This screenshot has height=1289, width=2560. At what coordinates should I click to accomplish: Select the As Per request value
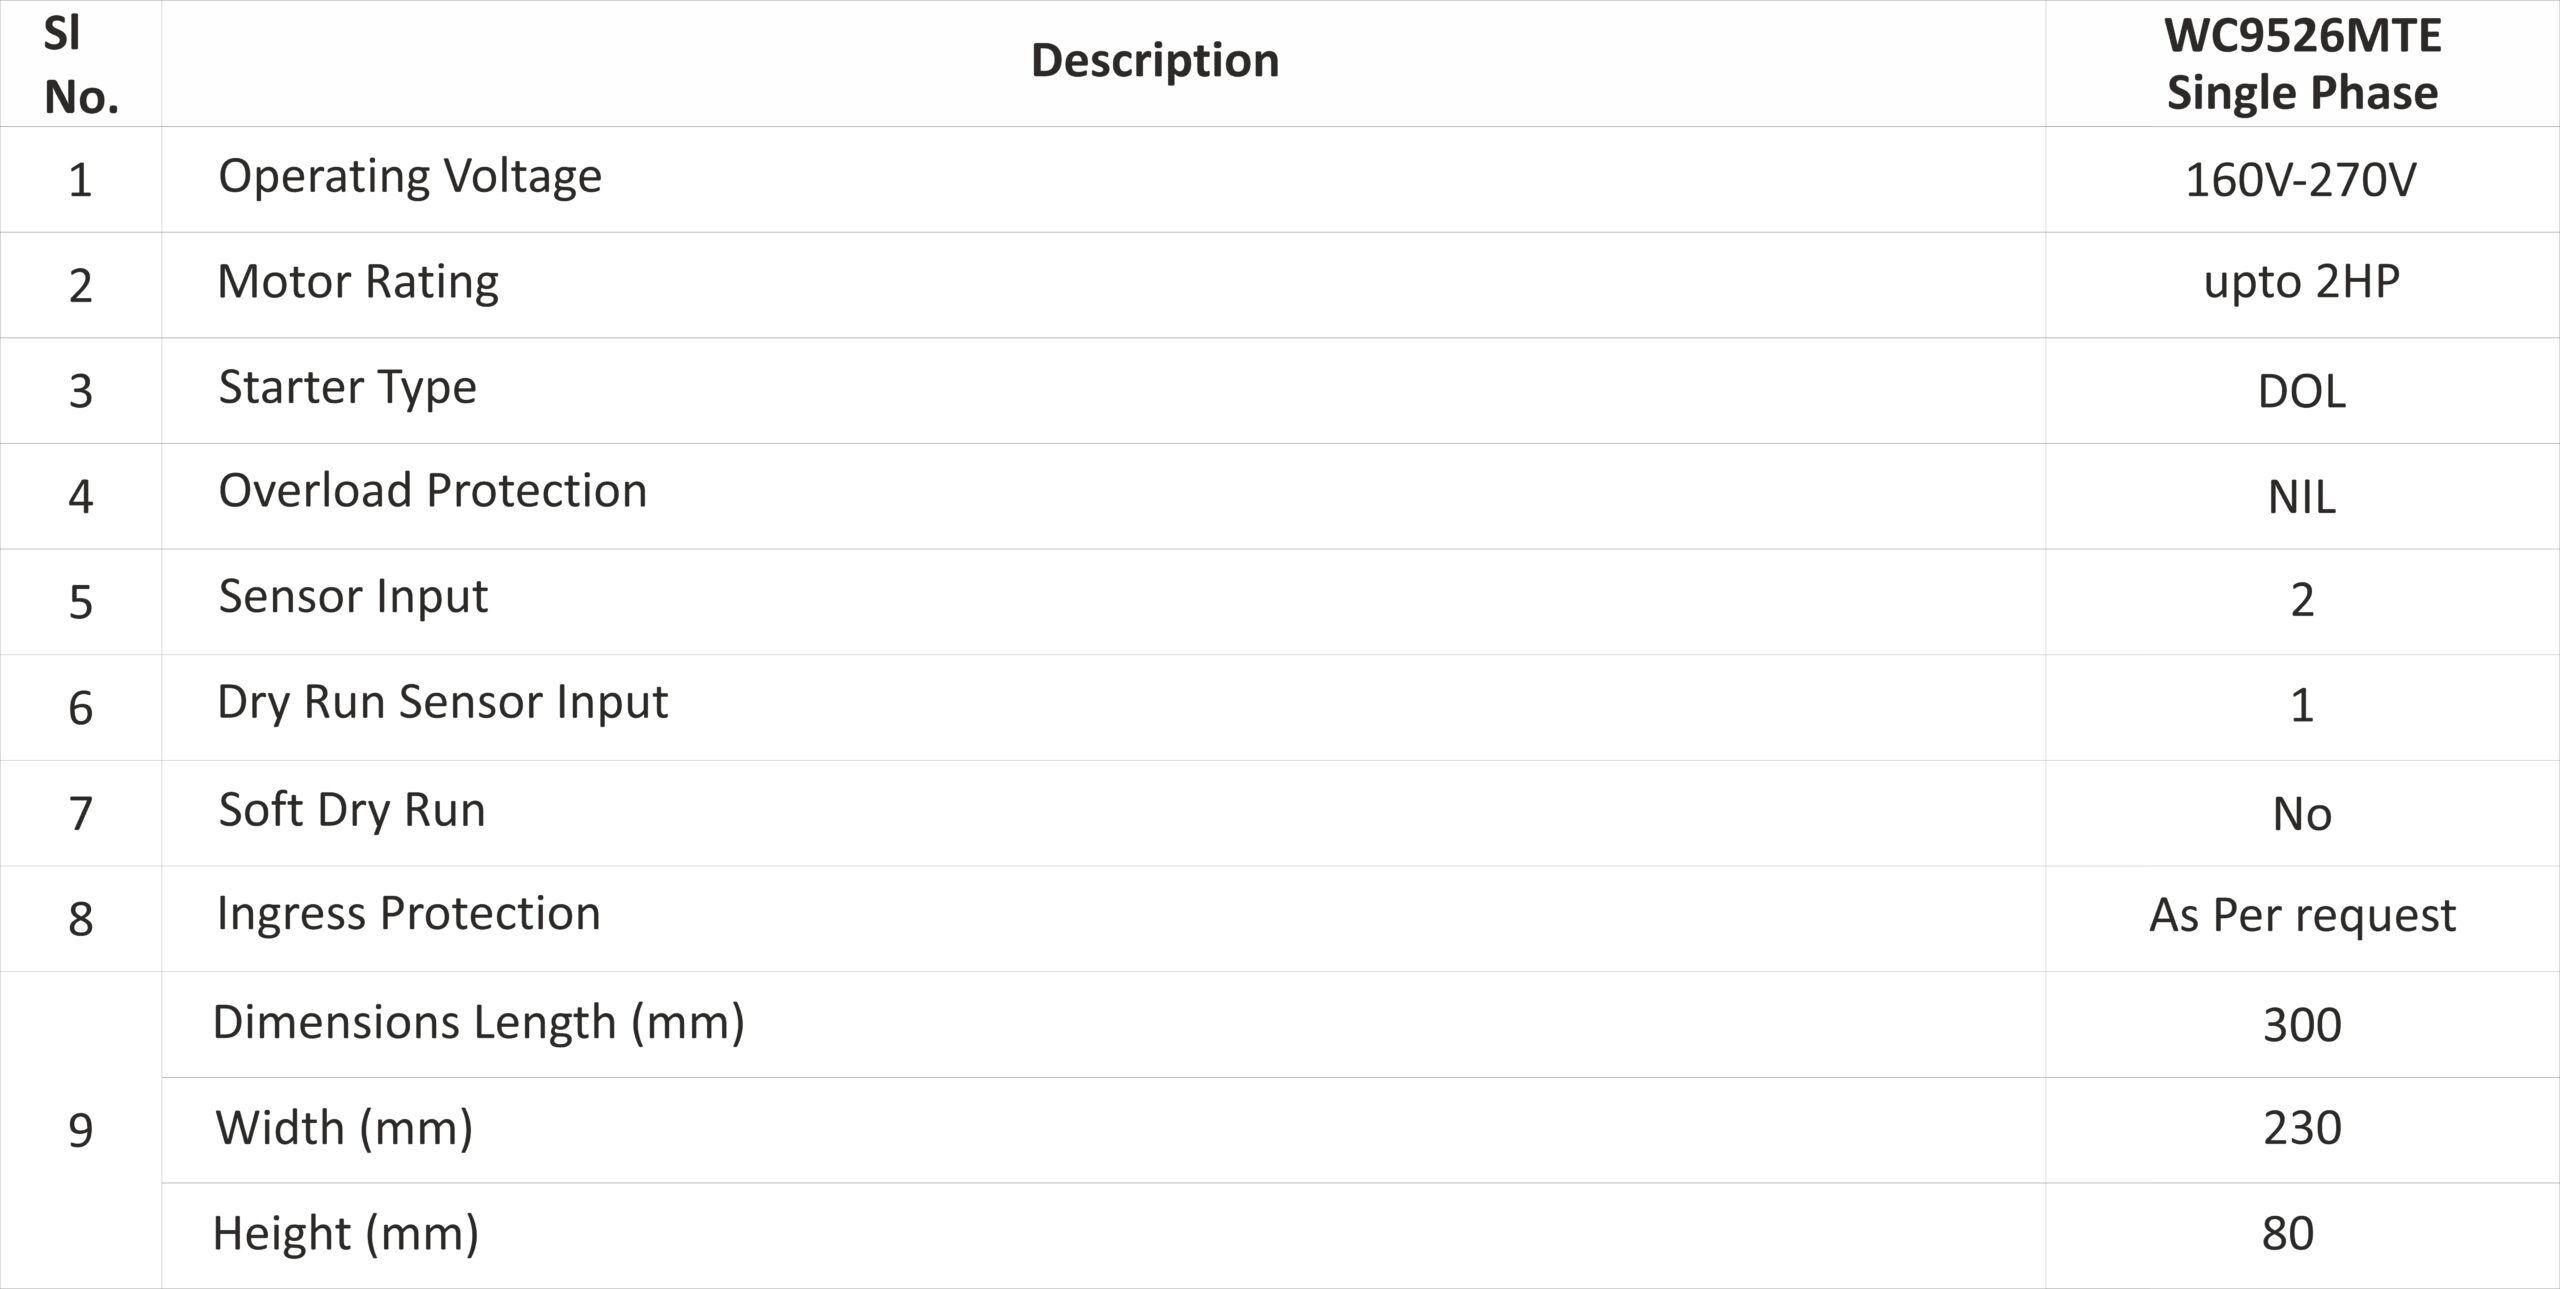[2301, 915]
